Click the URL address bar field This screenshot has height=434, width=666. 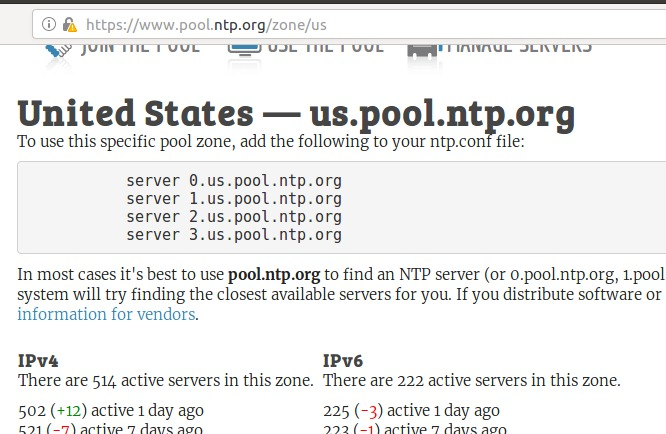pyautogui.click(x=349, y=25)
